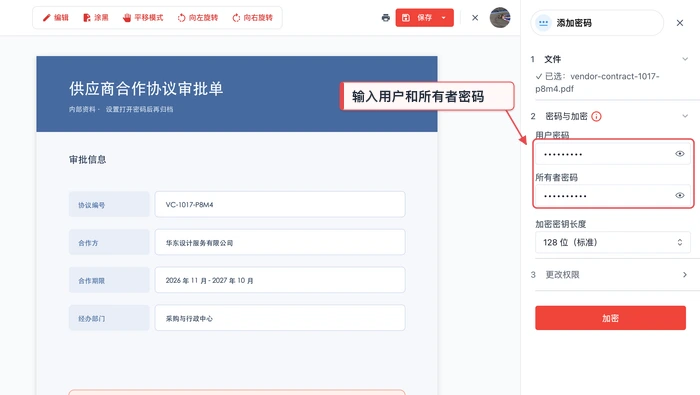Image resolution: width=700 pixels, height=395 pixels.
Task: Rotate page left with 向左旋转
Action: (x=198, y=18)
